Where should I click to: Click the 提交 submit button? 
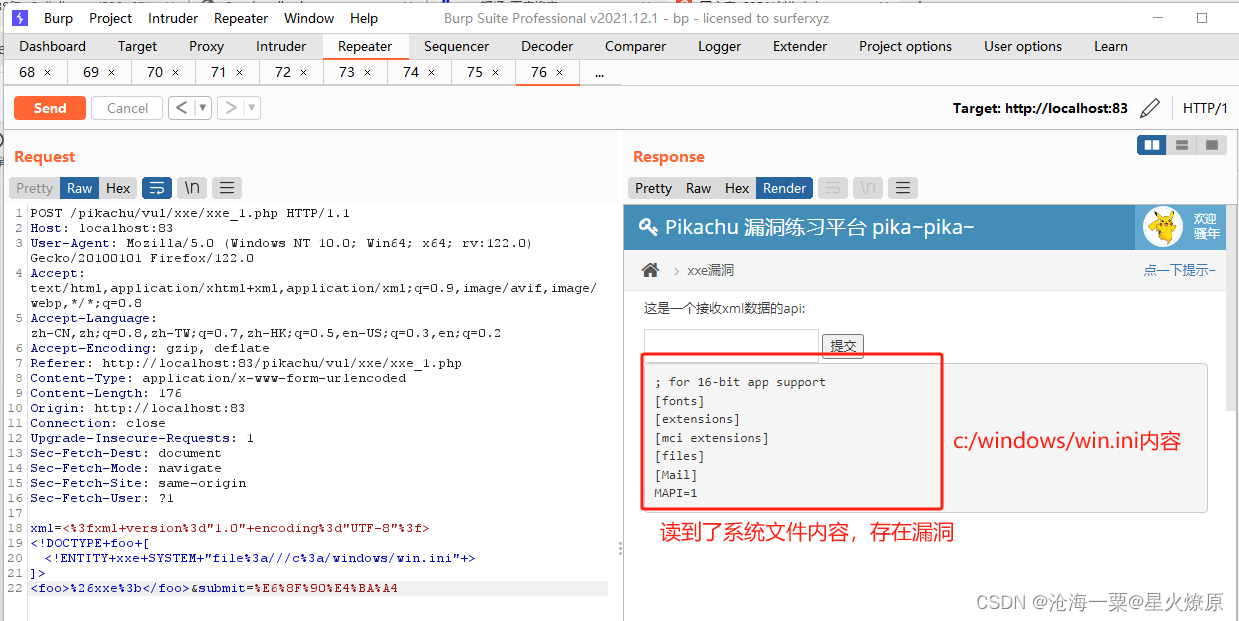tap(843, 346)
